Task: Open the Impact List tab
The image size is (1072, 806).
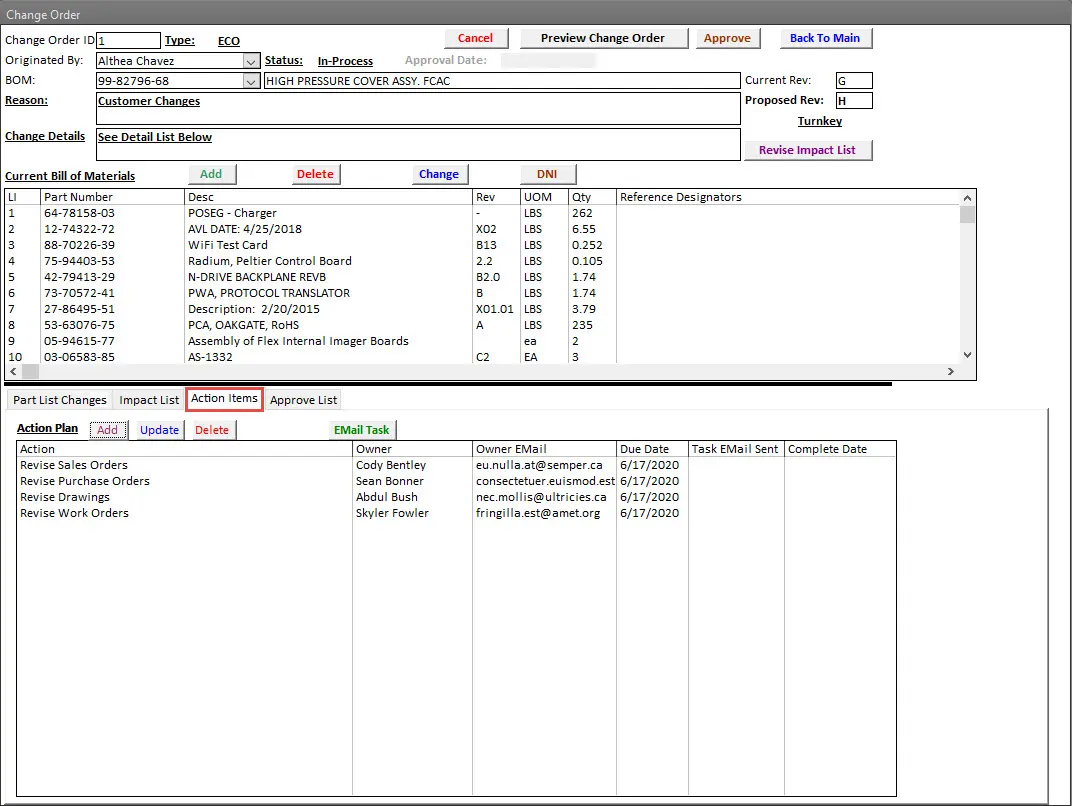Action: tap(149, 400)
